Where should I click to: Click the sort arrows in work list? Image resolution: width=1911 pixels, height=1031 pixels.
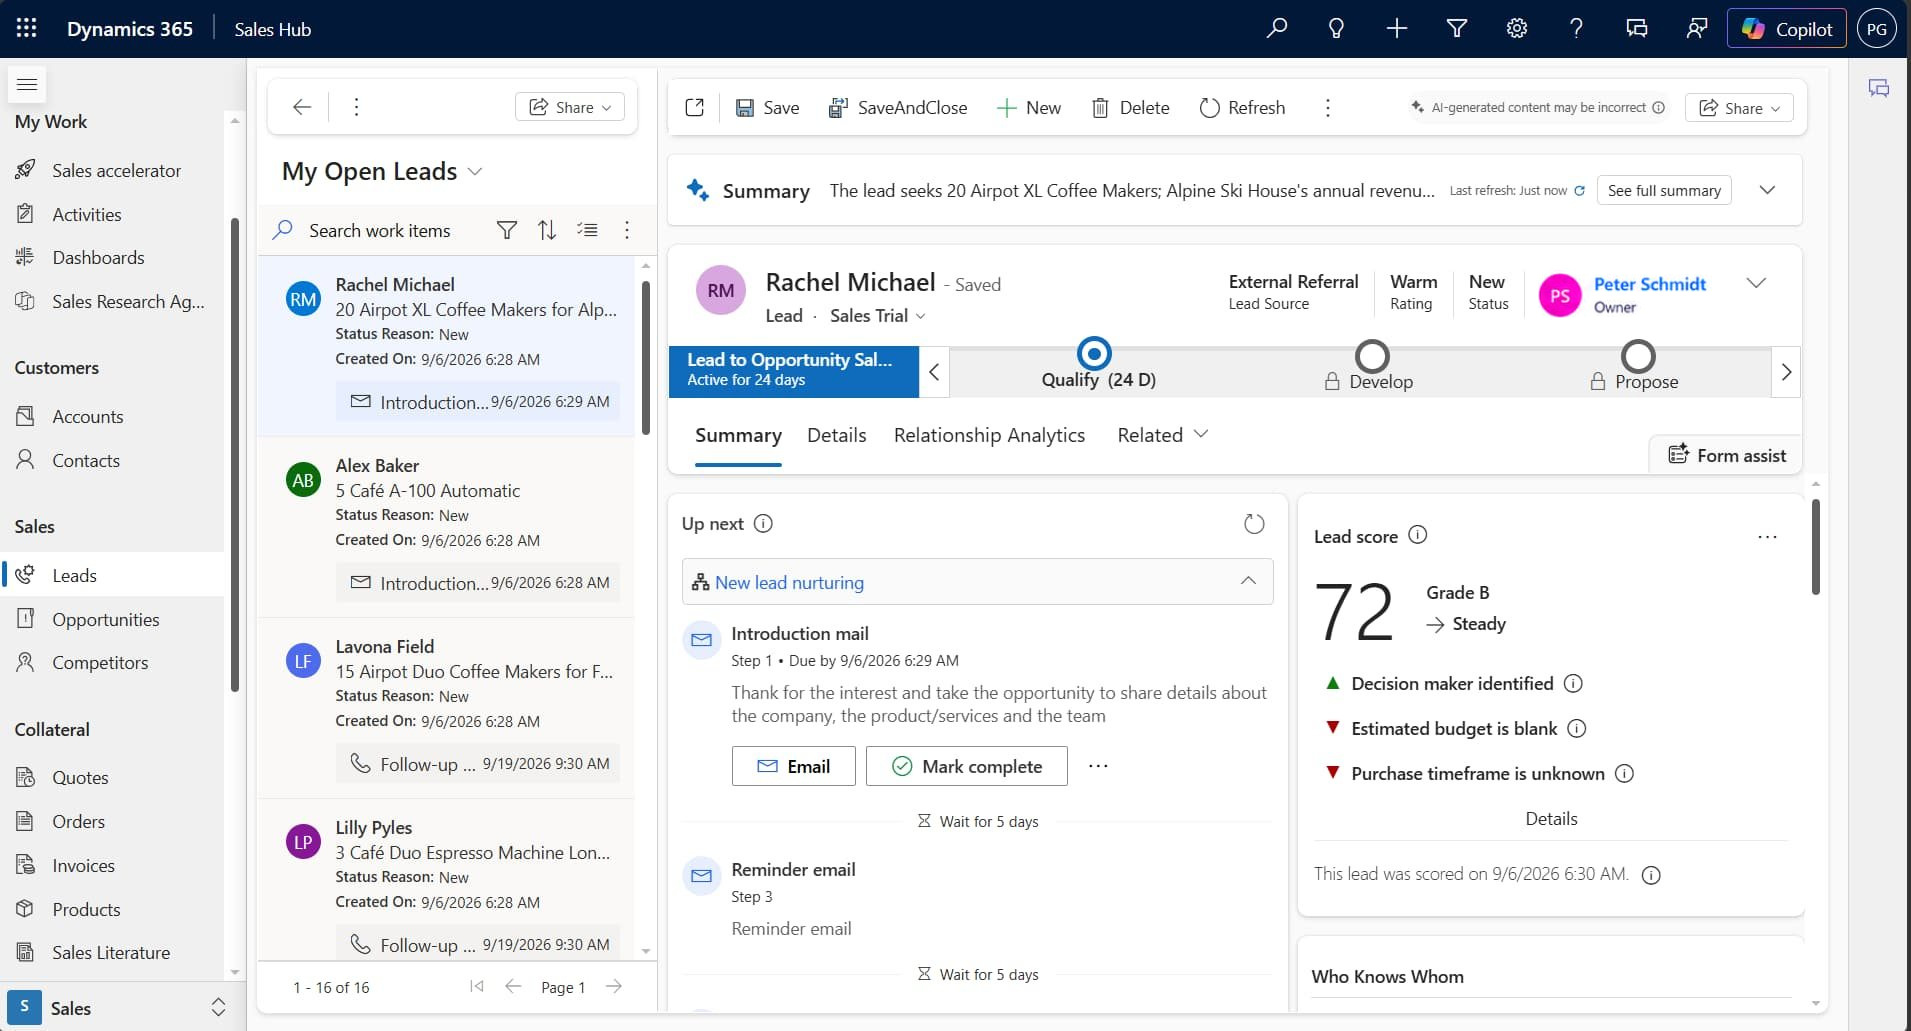tap(547, 231)
